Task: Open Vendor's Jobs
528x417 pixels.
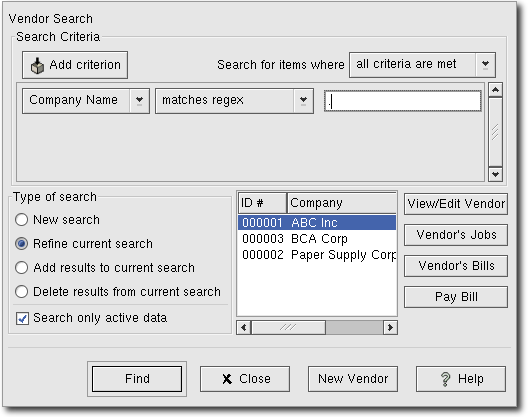Action: 456,235
